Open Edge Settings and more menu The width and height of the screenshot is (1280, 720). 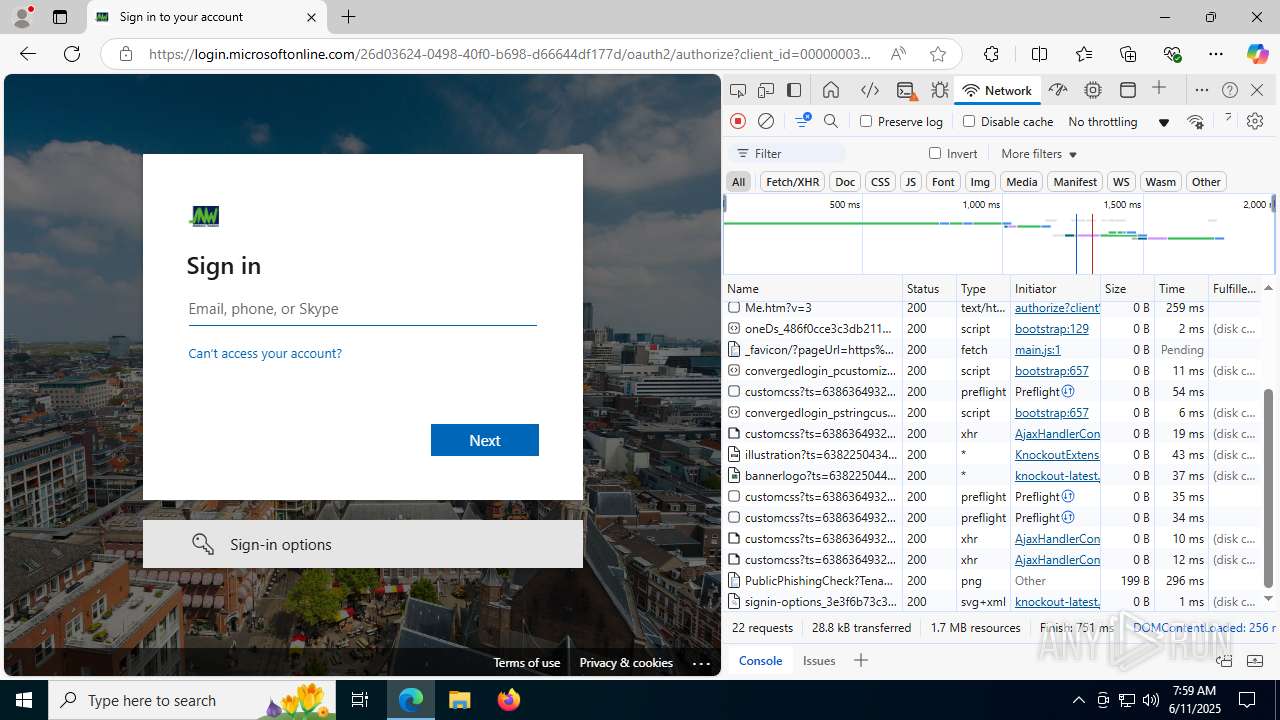coord(1215,54)
